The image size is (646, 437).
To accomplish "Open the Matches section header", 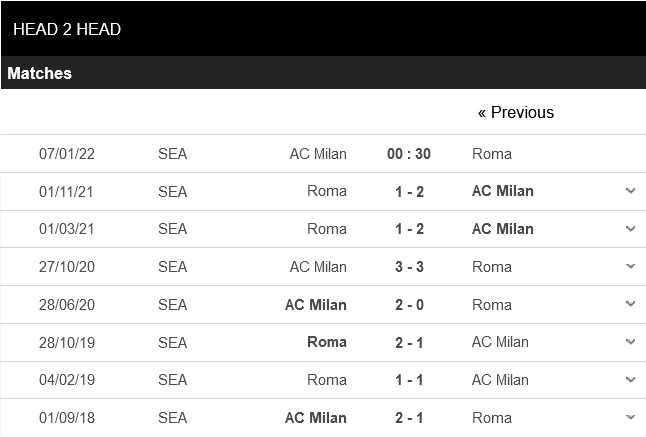I will (40, 73).
